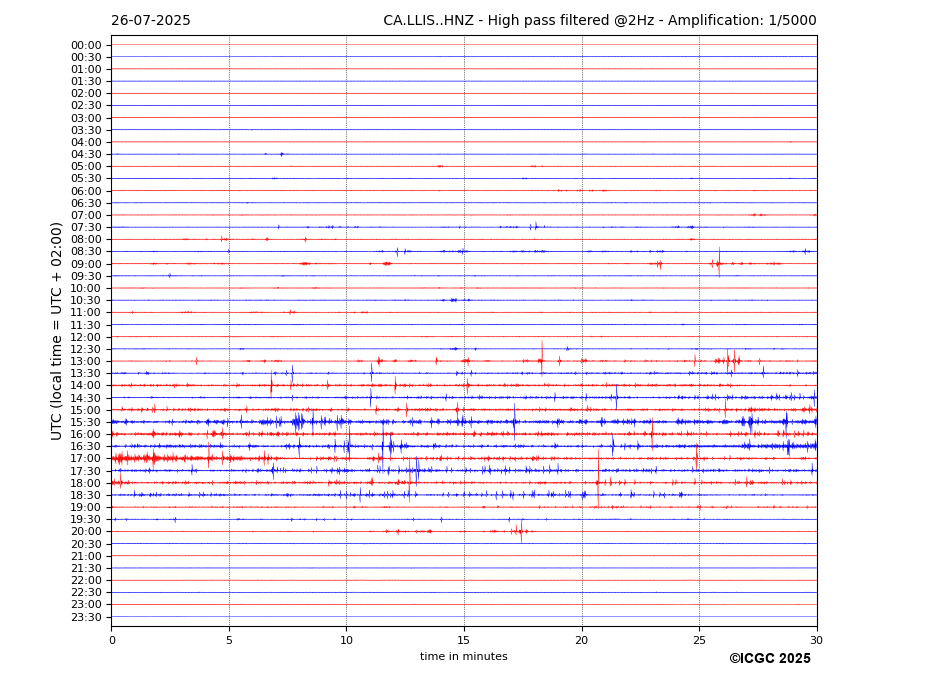
Task: Click the ©ICGC 2025 copyright text
Action: click(x=770, y=659)
